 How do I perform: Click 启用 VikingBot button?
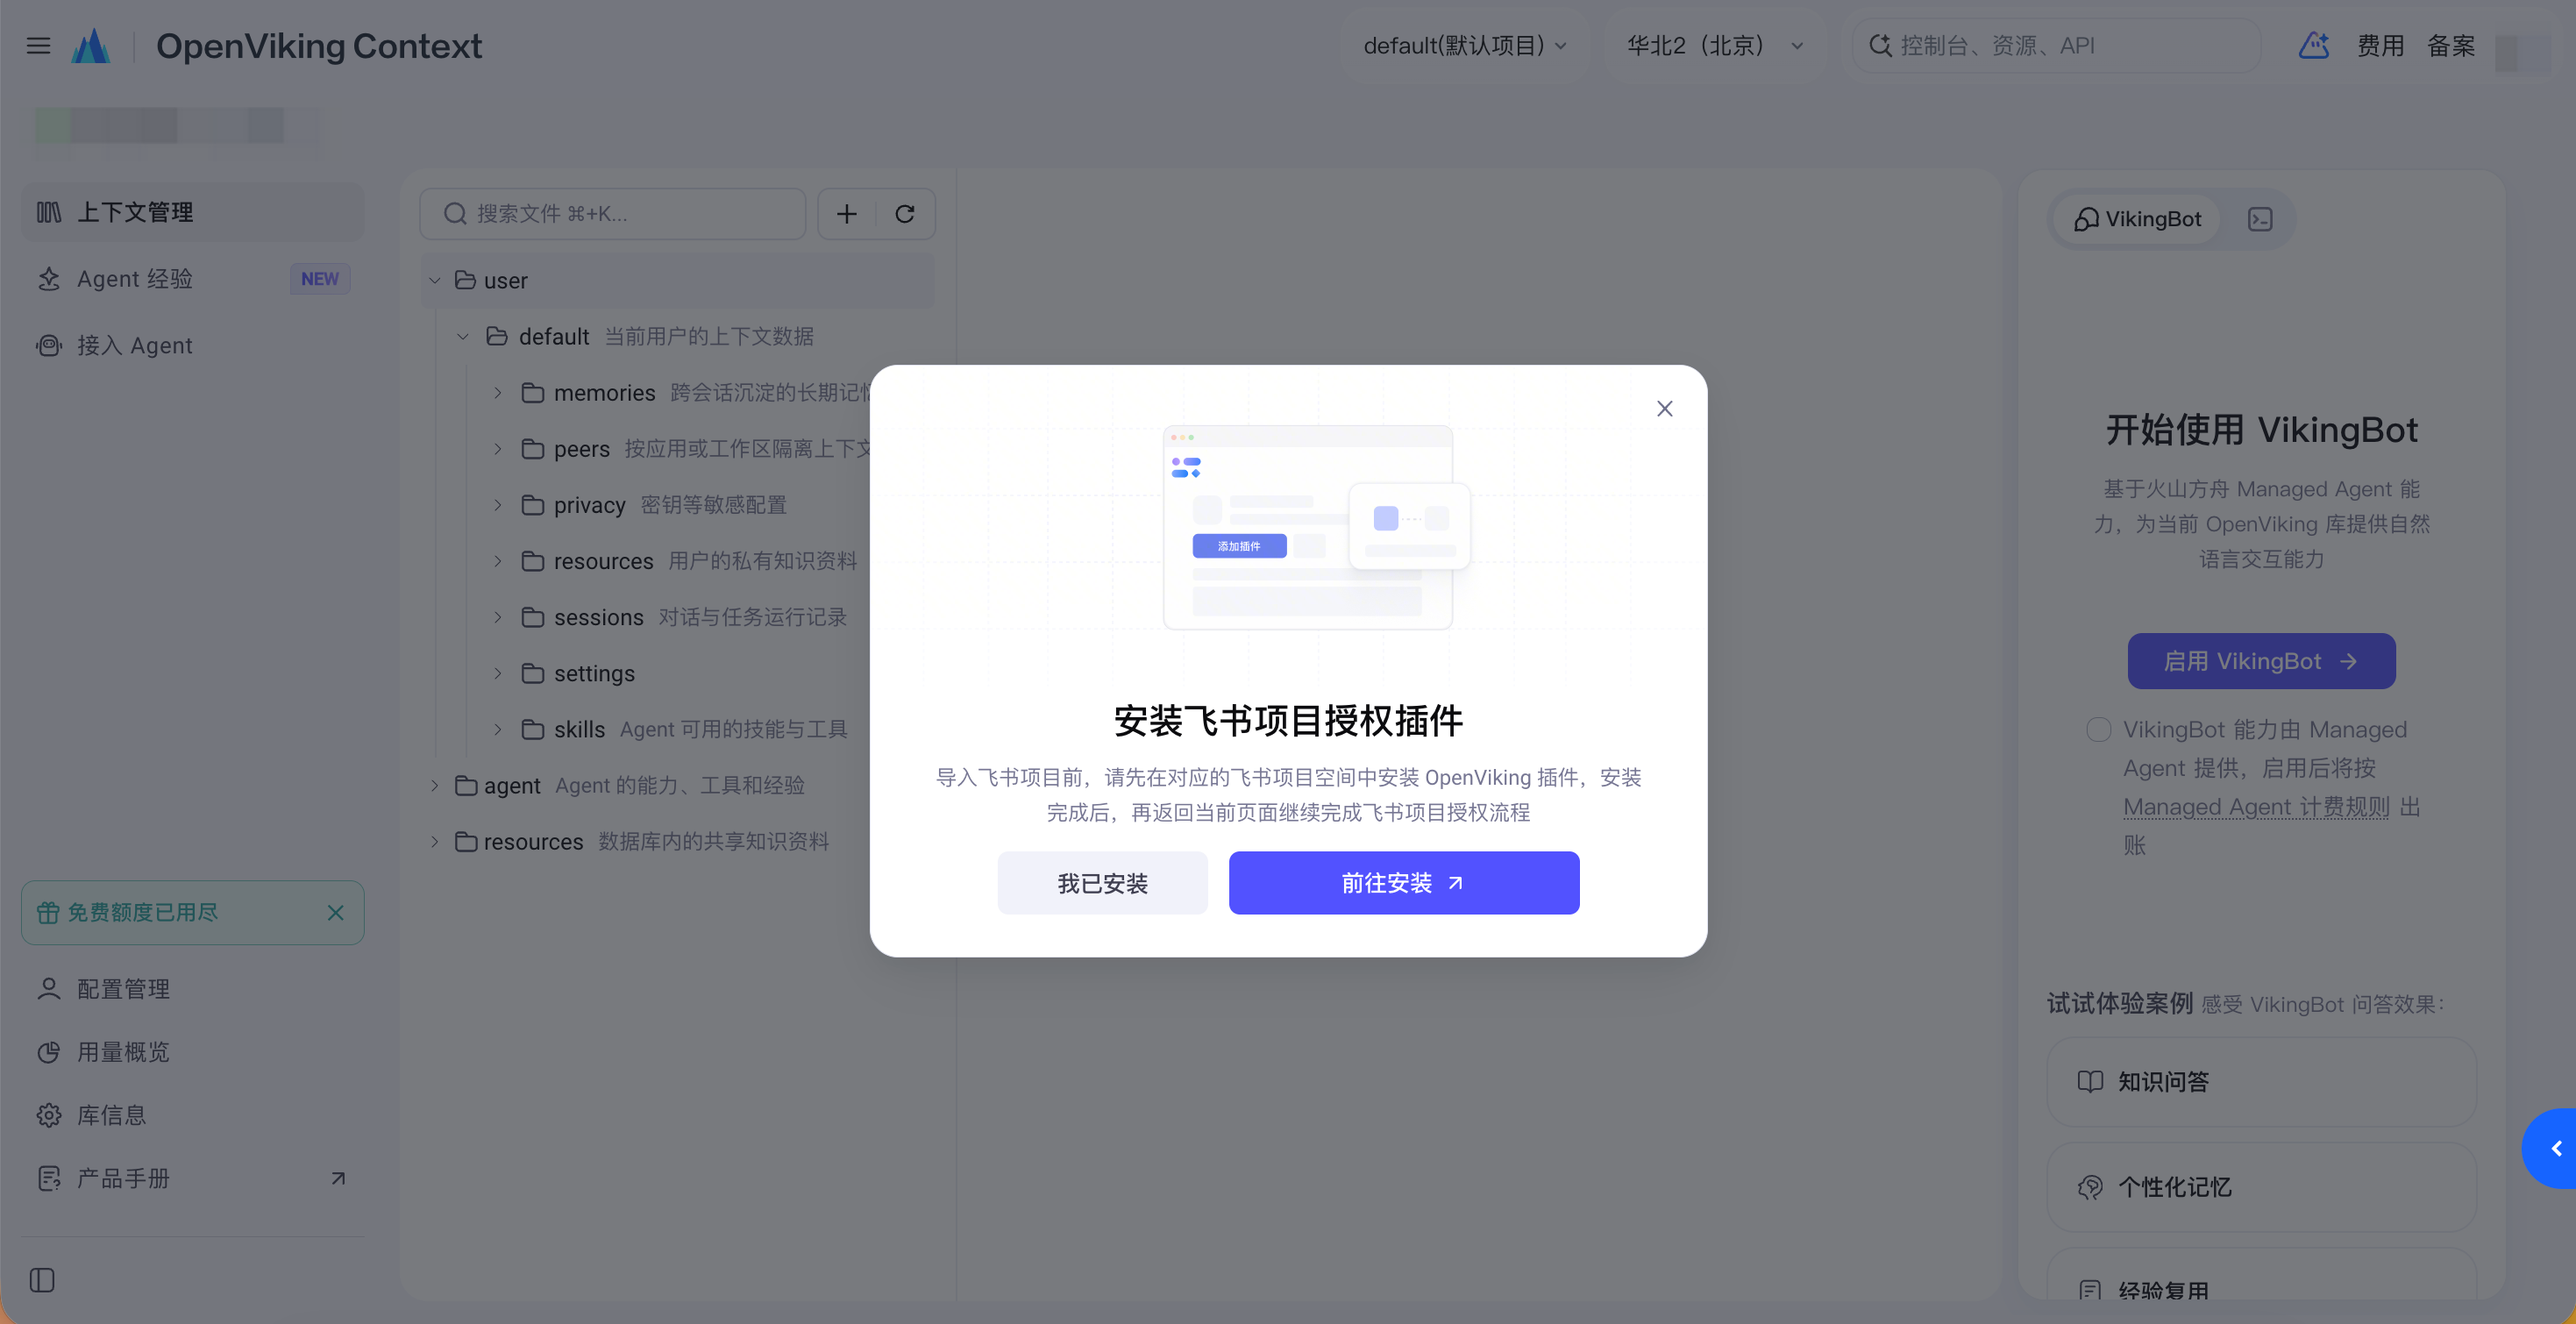coord(2261,661)
